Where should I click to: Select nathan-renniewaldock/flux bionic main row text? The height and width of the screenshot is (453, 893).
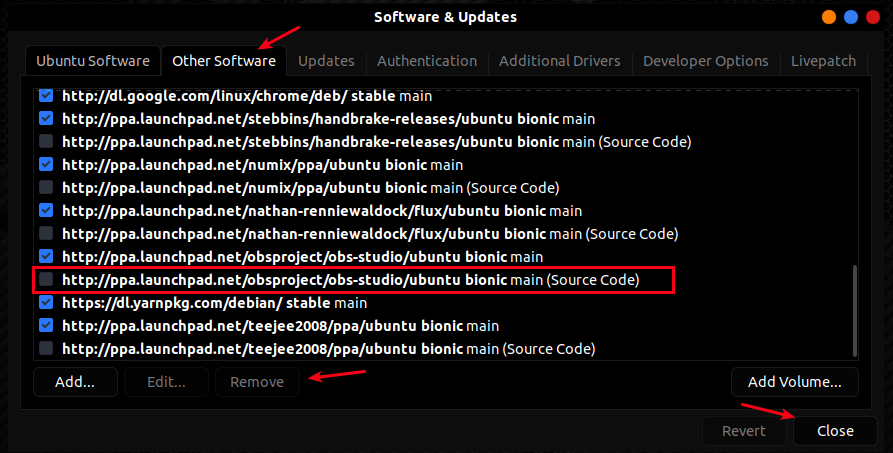pyautogui.click(x=322, y=211)
